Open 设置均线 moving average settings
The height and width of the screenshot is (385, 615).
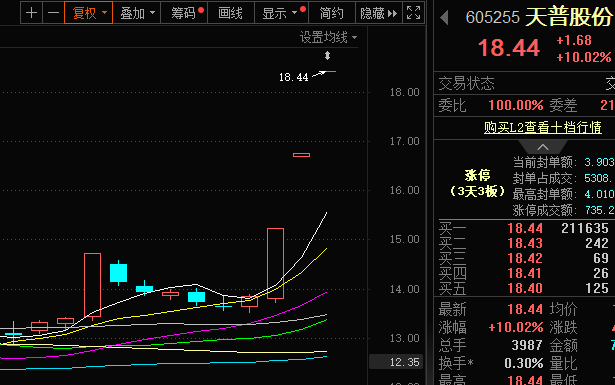click(x=328, y=37)
